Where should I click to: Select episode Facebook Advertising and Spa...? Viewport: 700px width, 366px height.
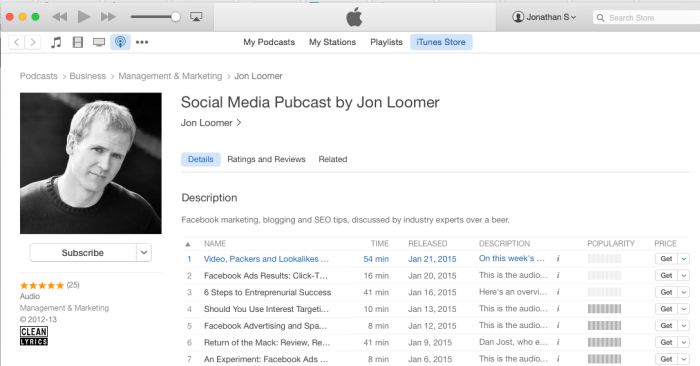[x=266, y=326]
